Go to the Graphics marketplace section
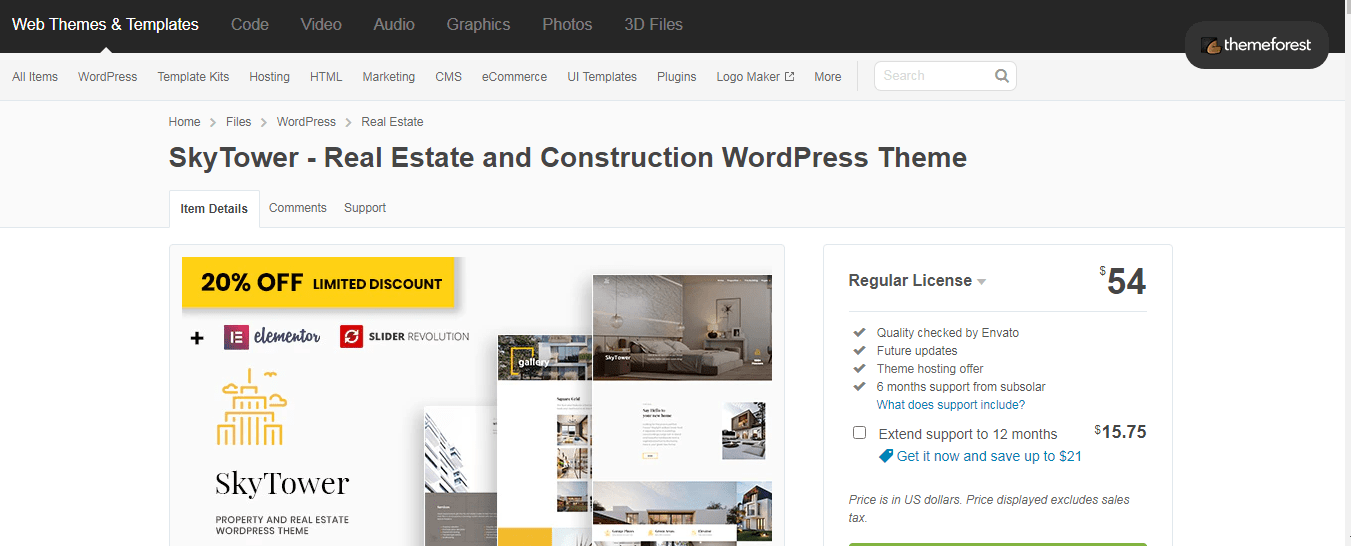Image resolution: width=1351 pixels, height=546 pixels. [x=478, y=25]
